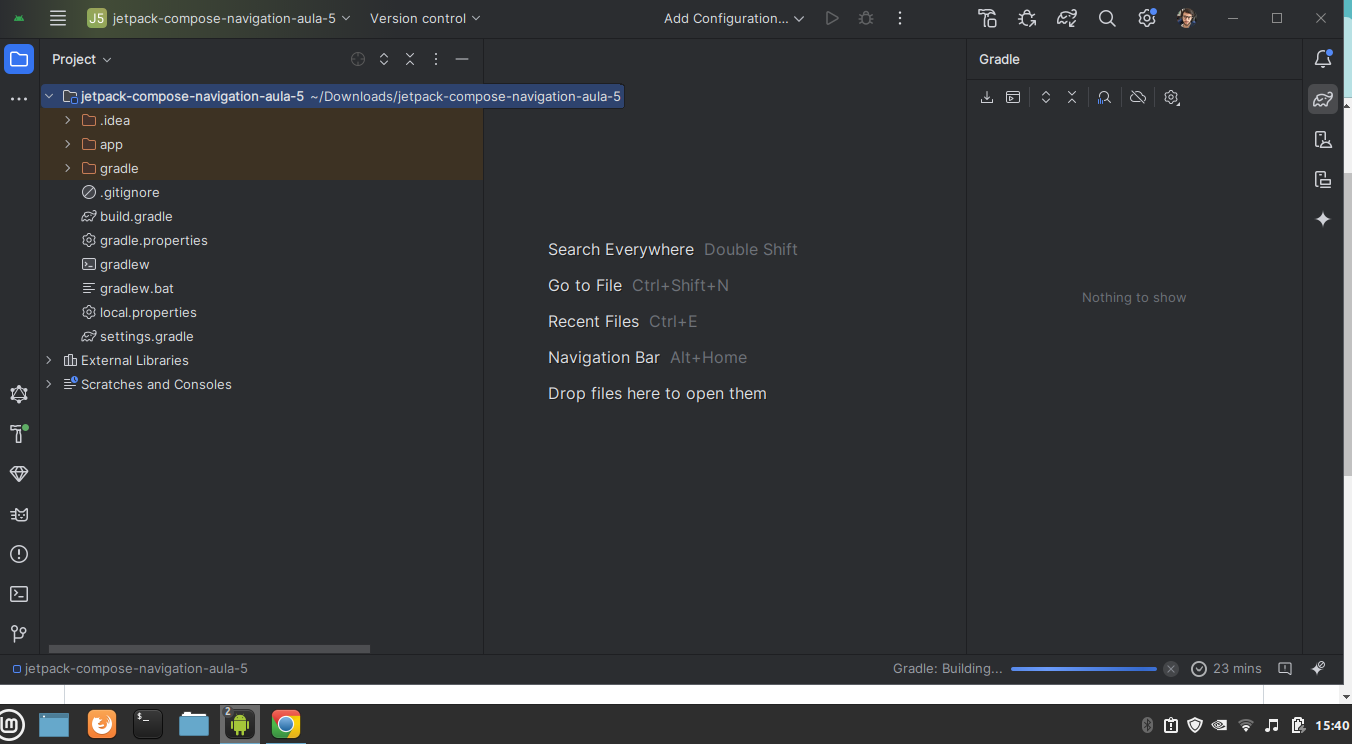Screen dimensions: 1352x744
Task: Click Select Opened File target icon
Action: click(358, 59)
